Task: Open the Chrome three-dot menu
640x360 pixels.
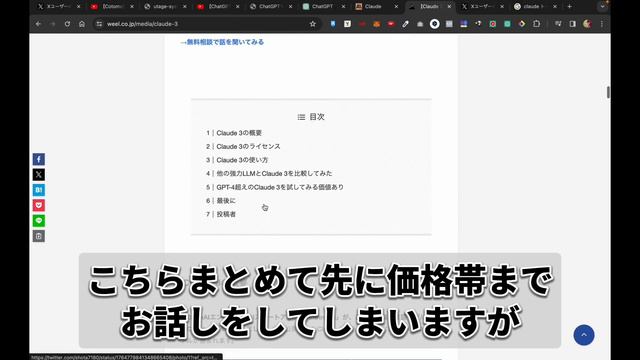Action: [x=602, y=24]
